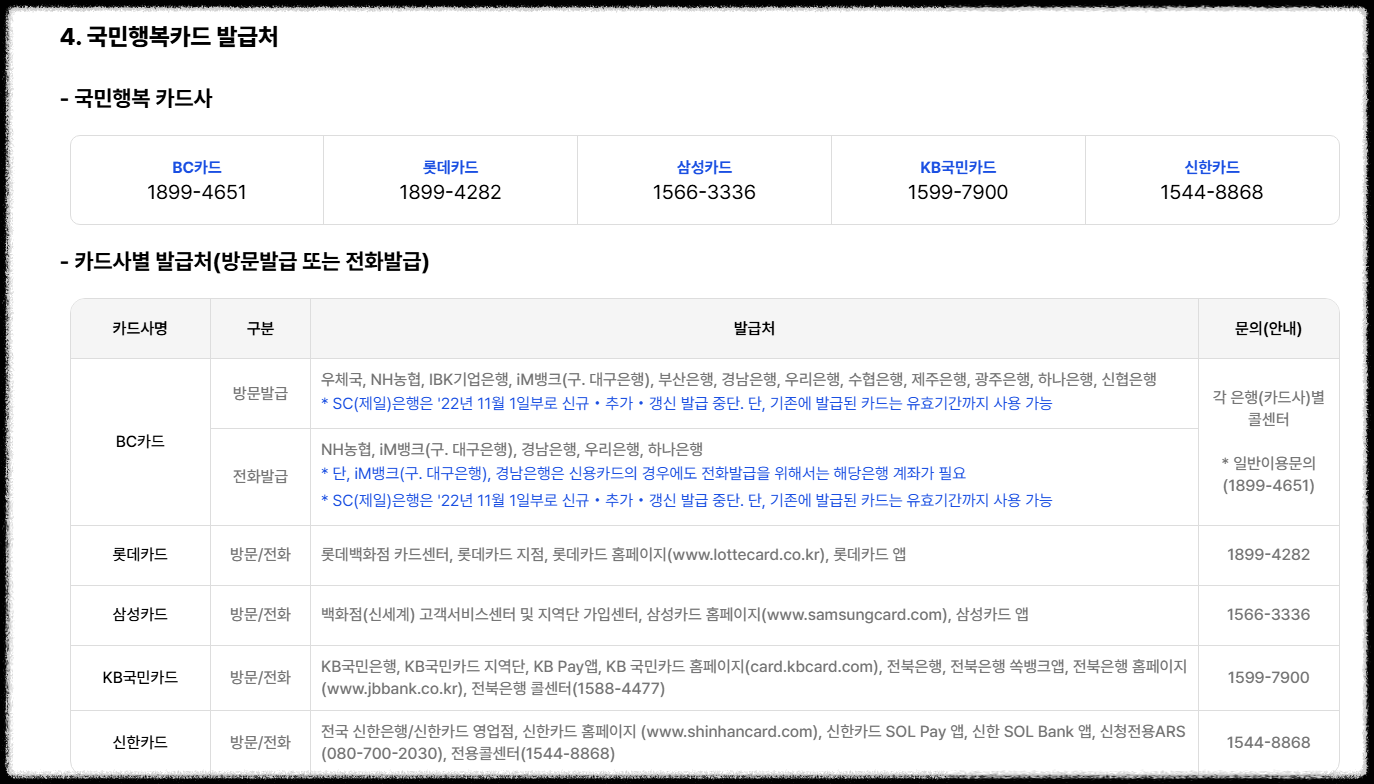Click the 롯데카드 link in top card row

tap(450, 167)
